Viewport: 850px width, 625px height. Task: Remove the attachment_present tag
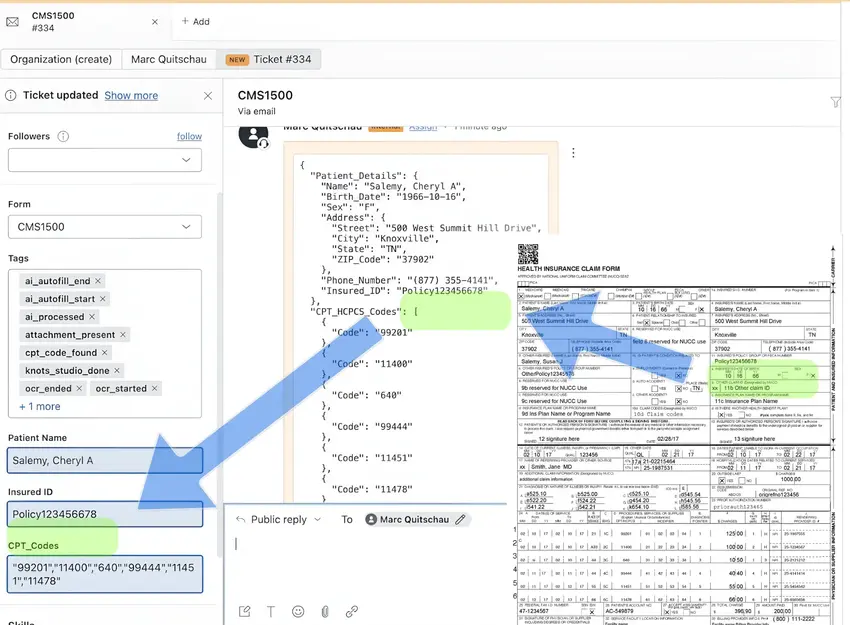pyautogui.click(x=123, y=334)
